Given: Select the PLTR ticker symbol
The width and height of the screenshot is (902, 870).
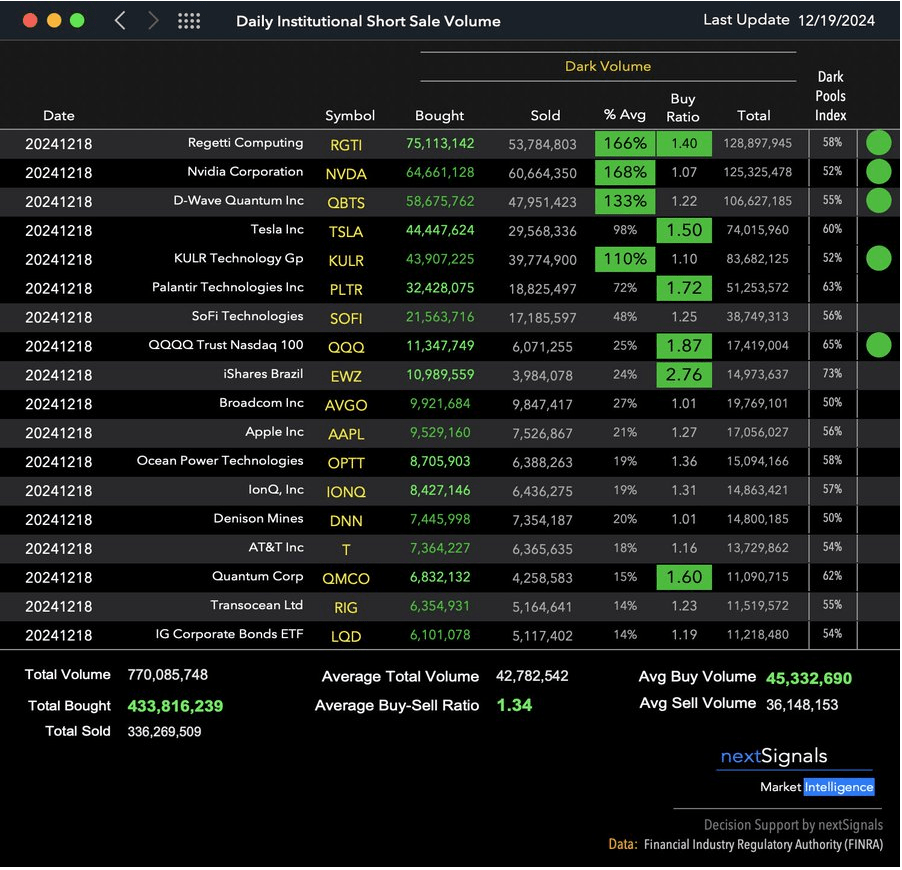Looking at the screenshot, I should point(347,289).
